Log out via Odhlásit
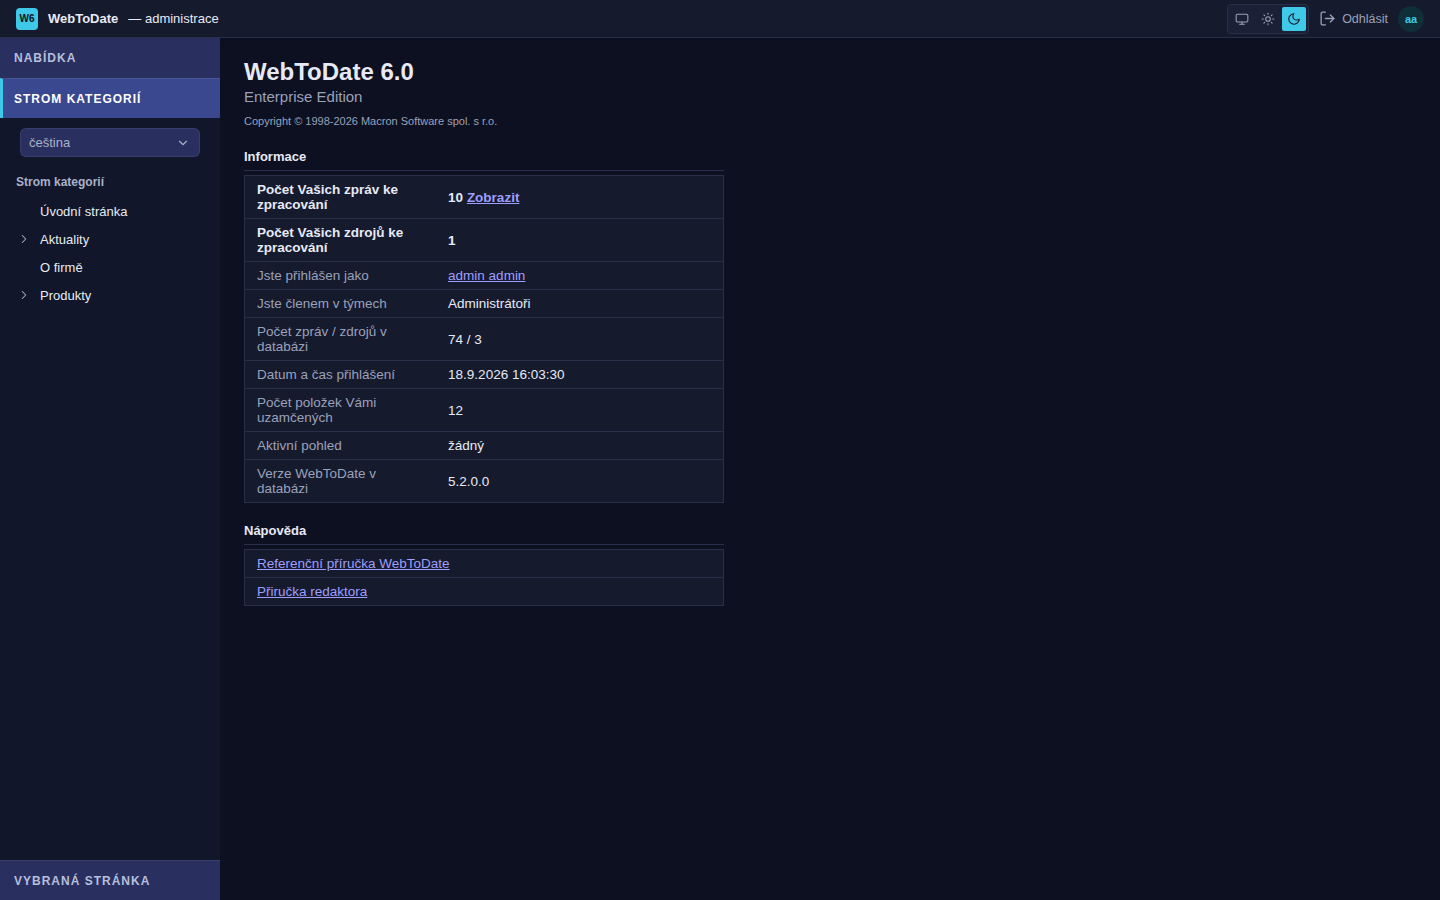Image resolution: width=1440 pixels, height=900 pixels. coord(1365,19)
